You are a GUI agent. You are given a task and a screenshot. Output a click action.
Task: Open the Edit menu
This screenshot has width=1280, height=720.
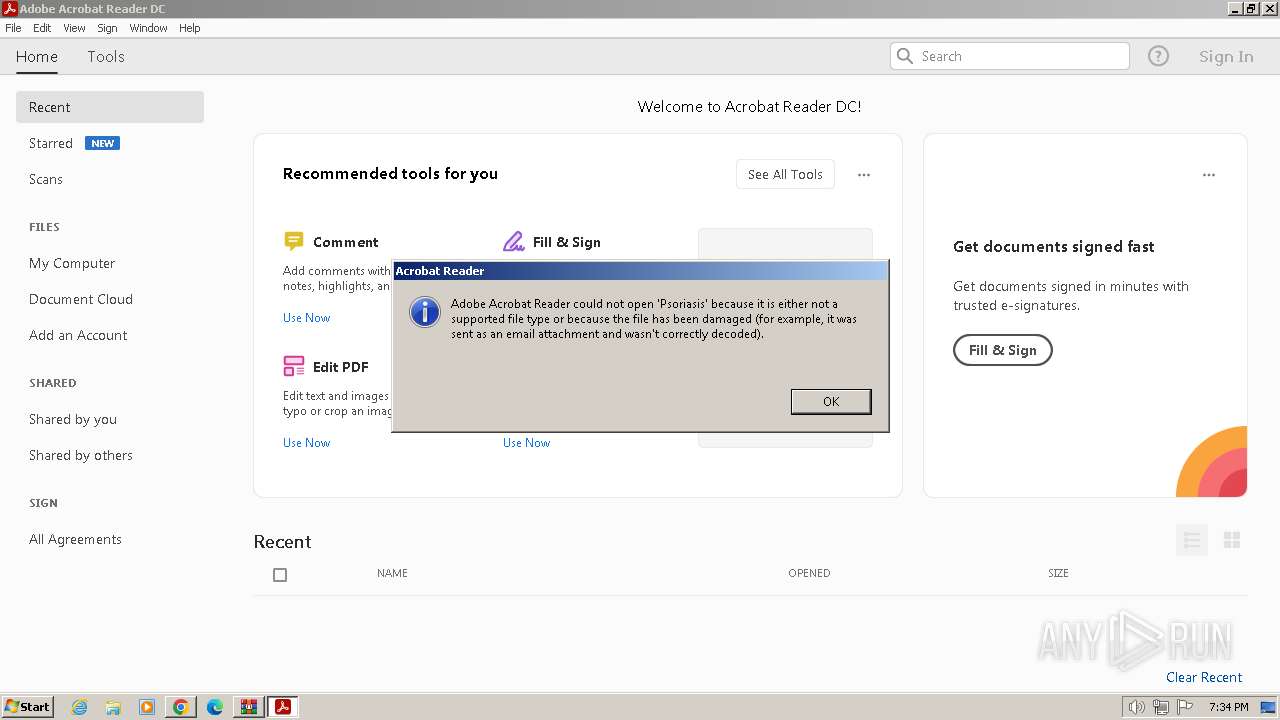pyautogui.click(x=42, y=28)
